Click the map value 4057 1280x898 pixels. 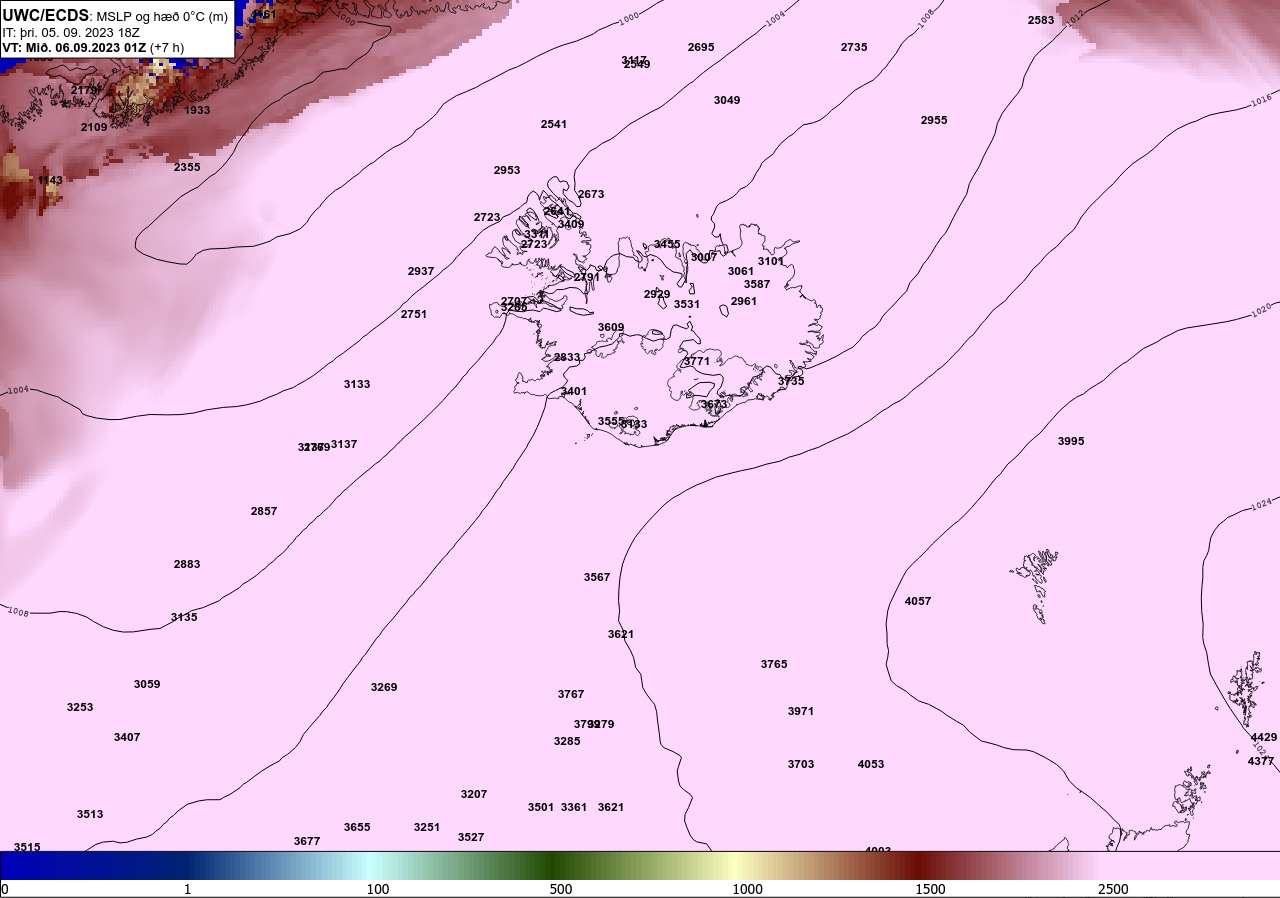click(918, 601)
